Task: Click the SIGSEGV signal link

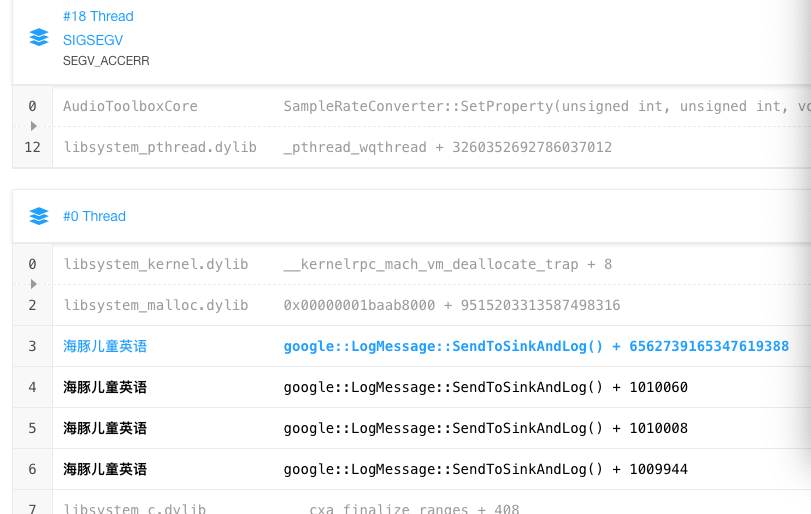Action: point(94,40)
